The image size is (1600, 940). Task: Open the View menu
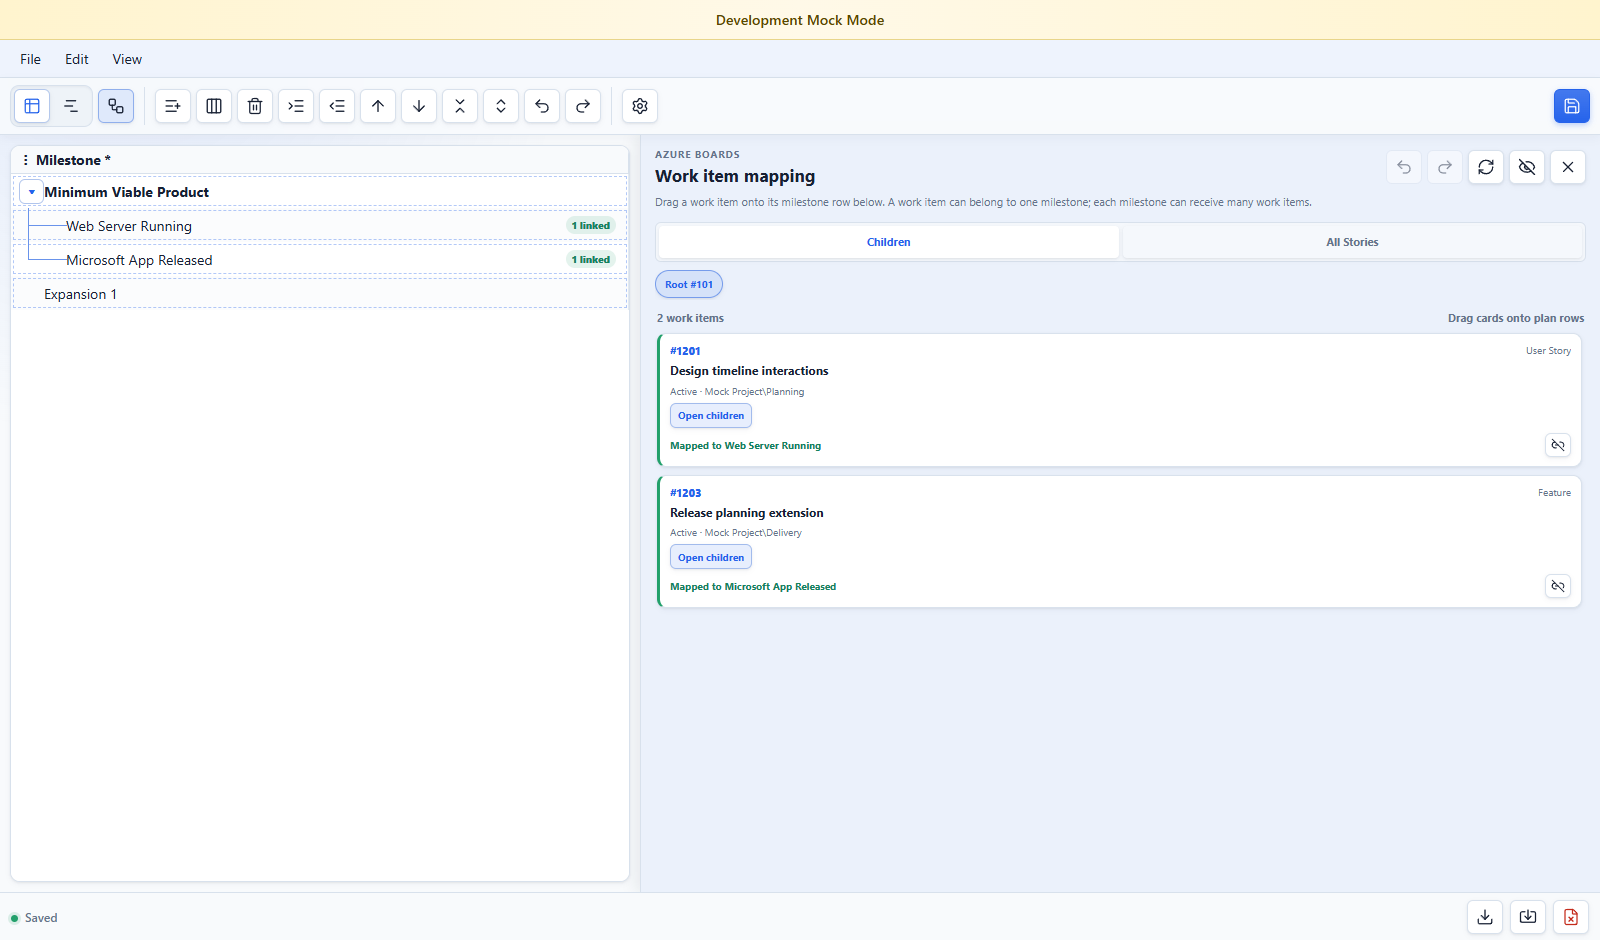point(127,59)
